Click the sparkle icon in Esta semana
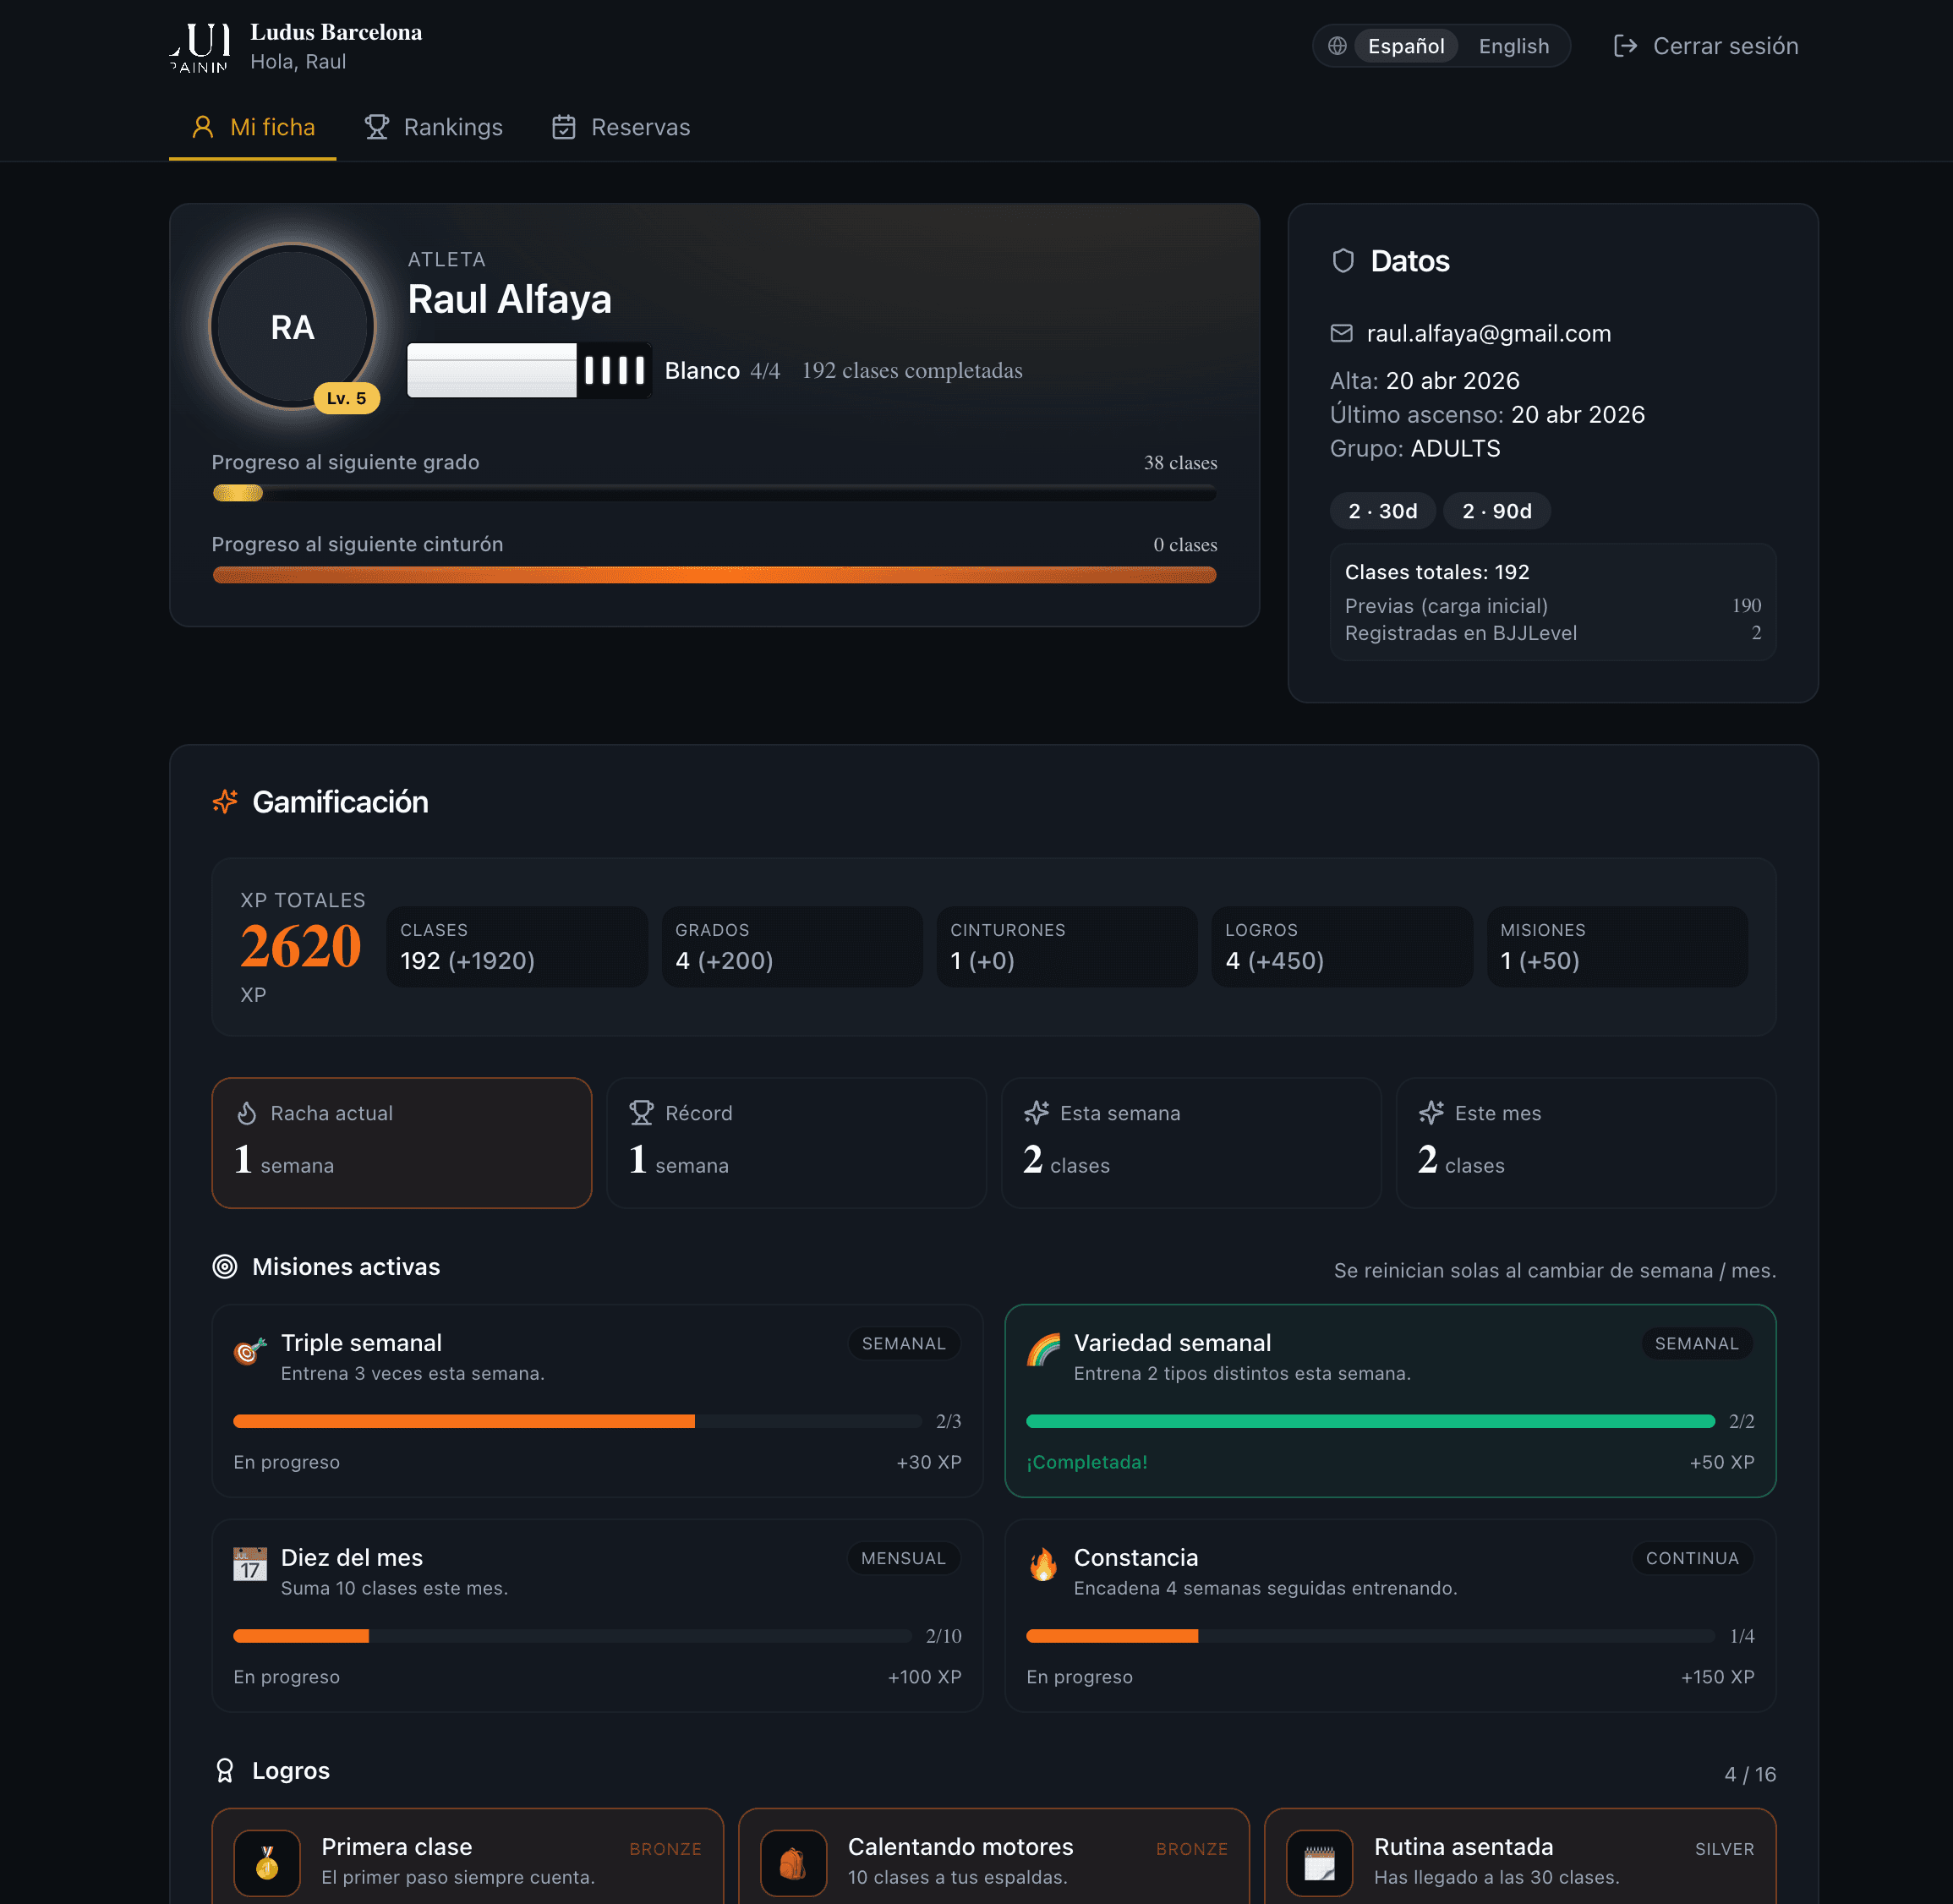1953x1904 pixels. coord(1036,1113)
